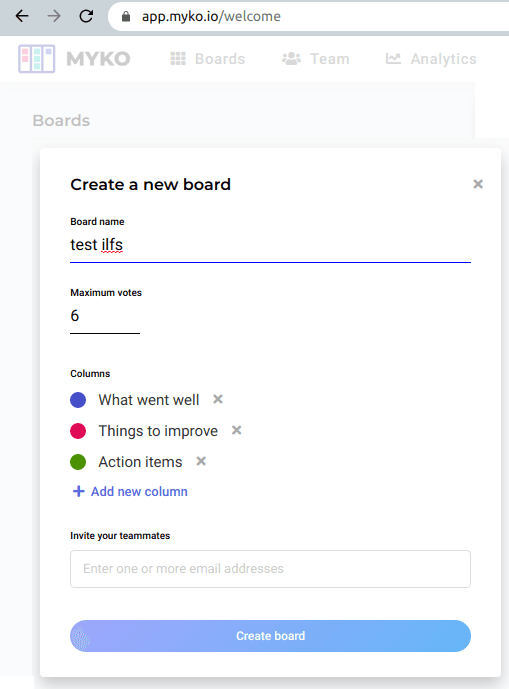Click the plus icon to add column
509x689 pixels.
[x=78, y=491]
